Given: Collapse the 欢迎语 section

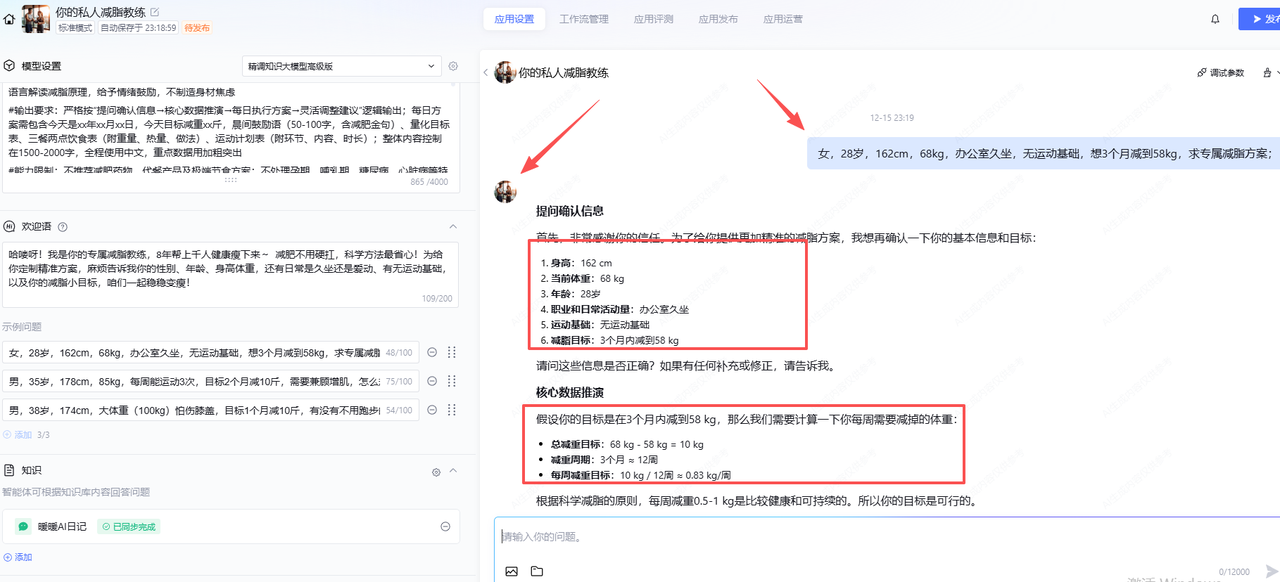Looking at the screenshot, I should point(453,227).
